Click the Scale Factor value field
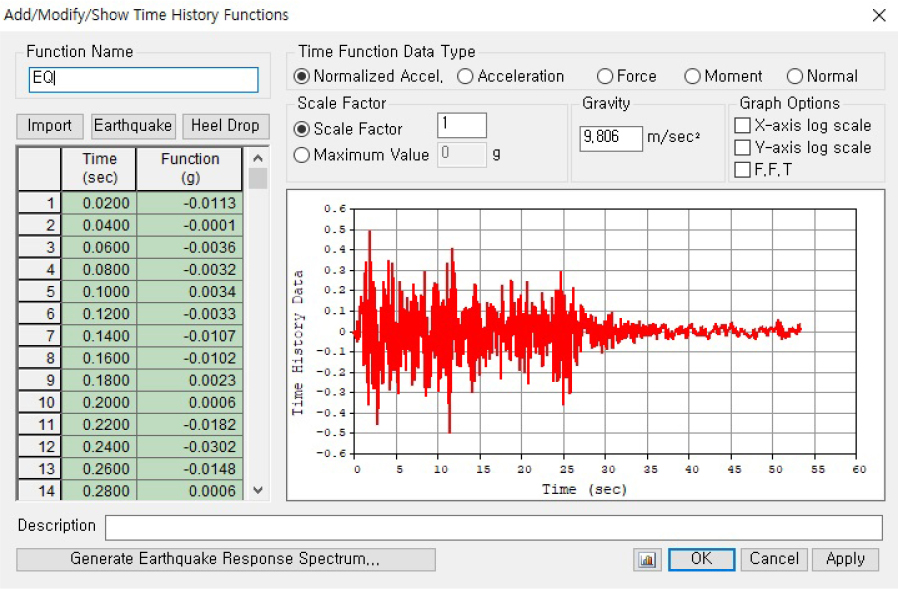This screenshot has width=898, height=589. pyautogui.click(x=462, y=125)
